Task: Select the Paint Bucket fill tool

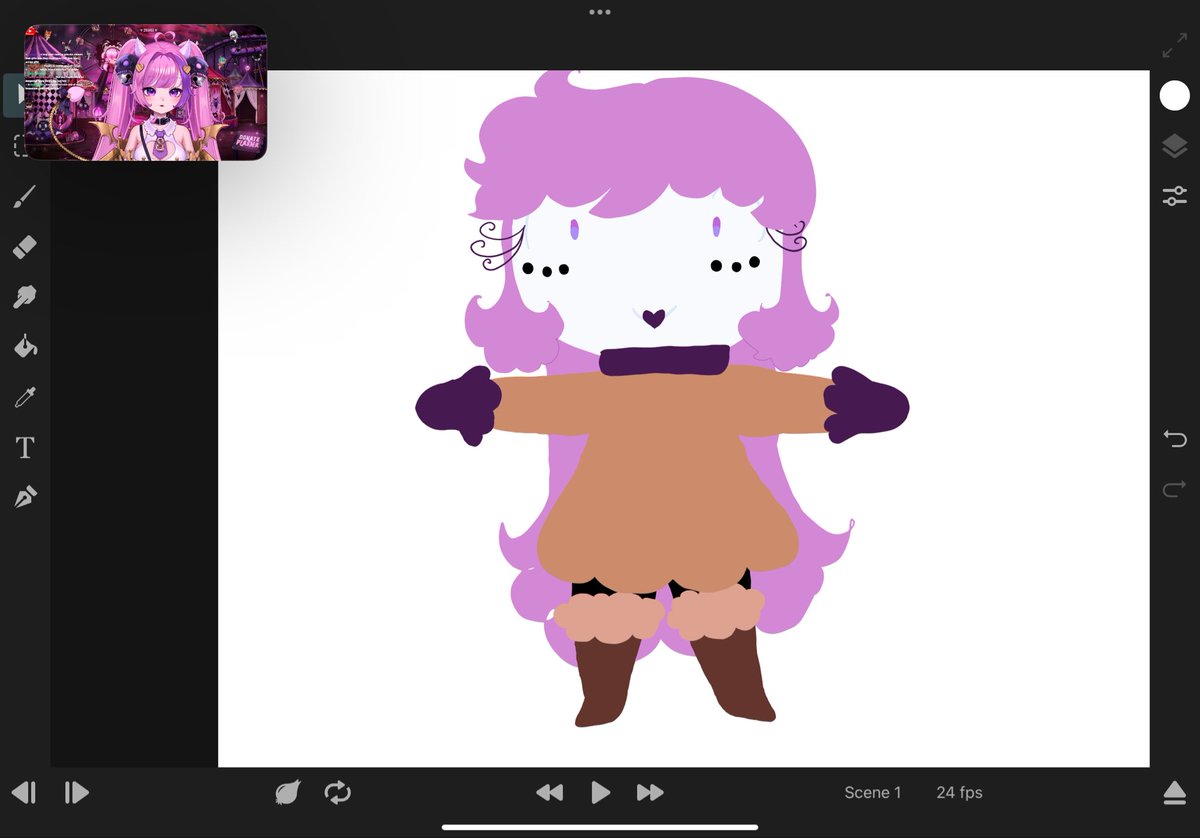Action: pyautogui.click(x=25, y=347)
